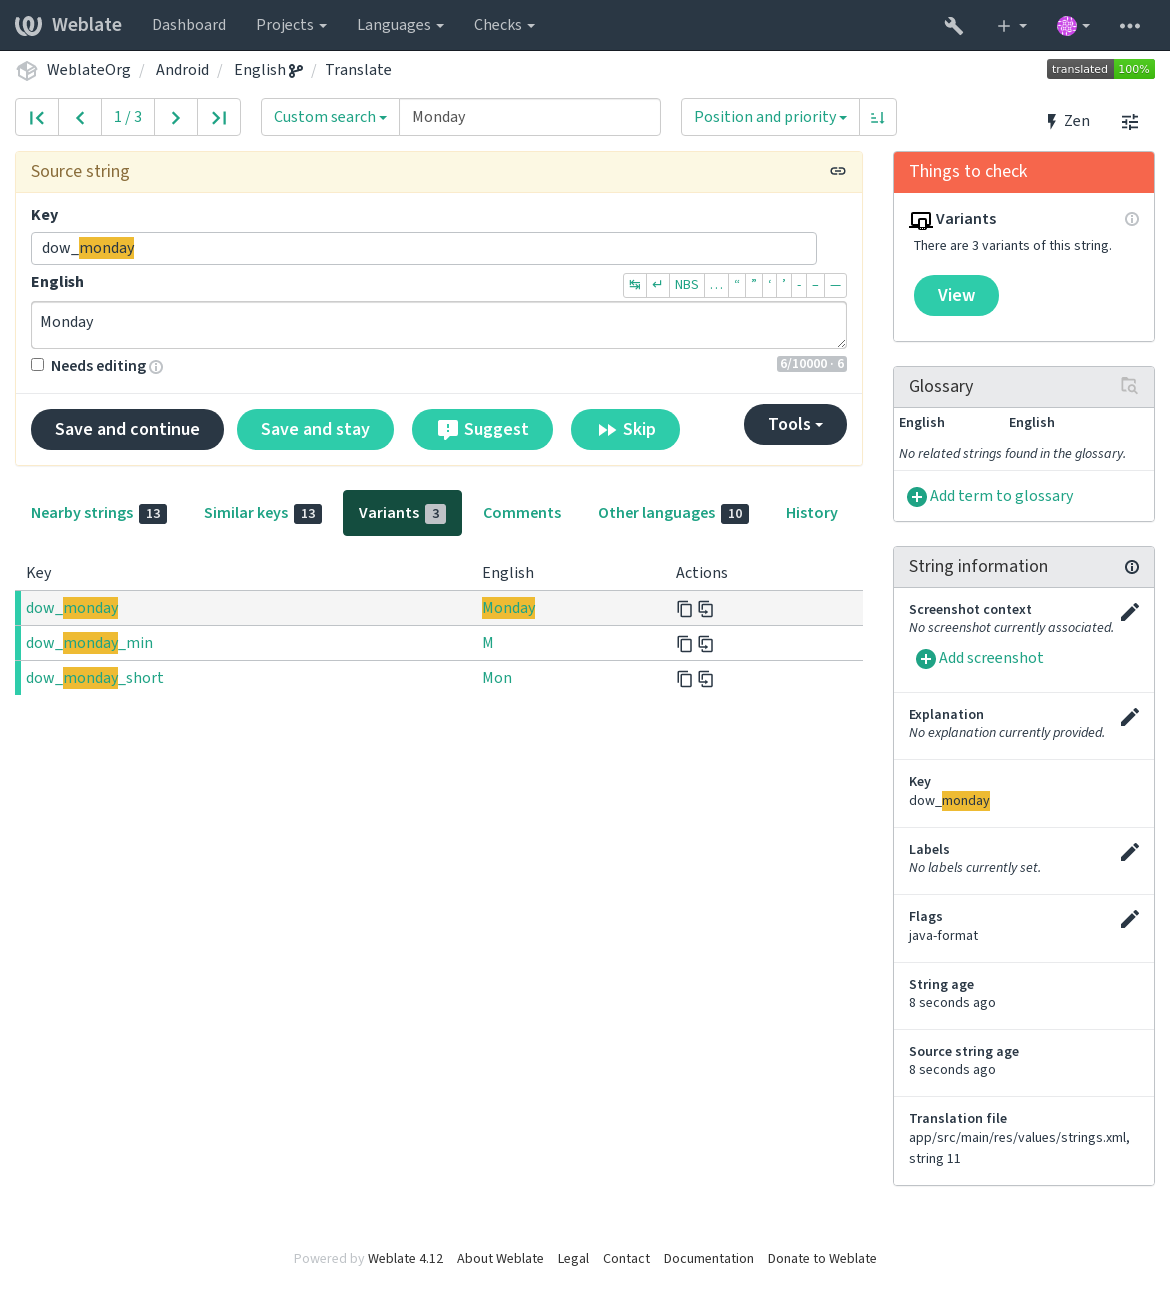
Task: Copy icon in dow_monday row
Action: 685,609
